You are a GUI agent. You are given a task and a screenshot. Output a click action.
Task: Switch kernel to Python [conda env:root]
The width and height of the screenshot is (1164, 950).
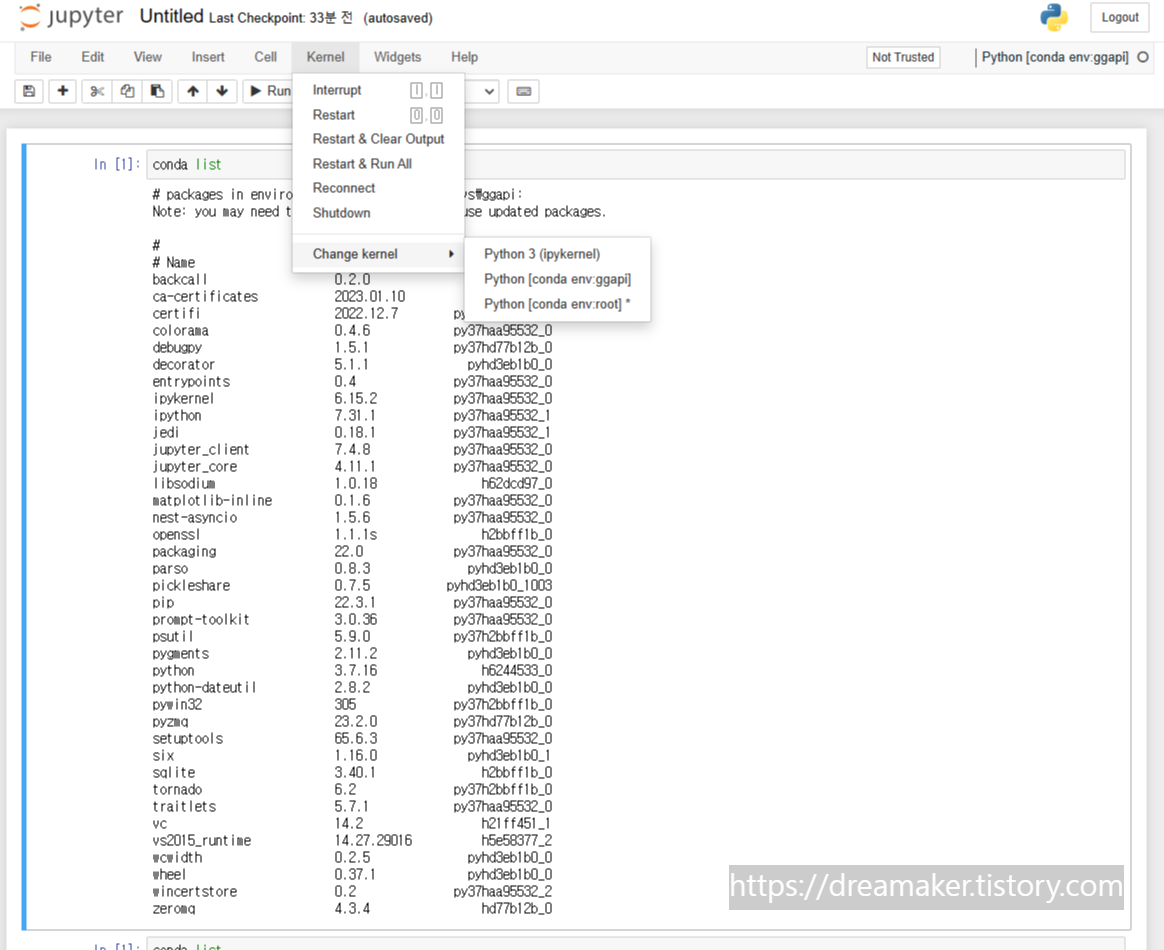click(557, 304)
